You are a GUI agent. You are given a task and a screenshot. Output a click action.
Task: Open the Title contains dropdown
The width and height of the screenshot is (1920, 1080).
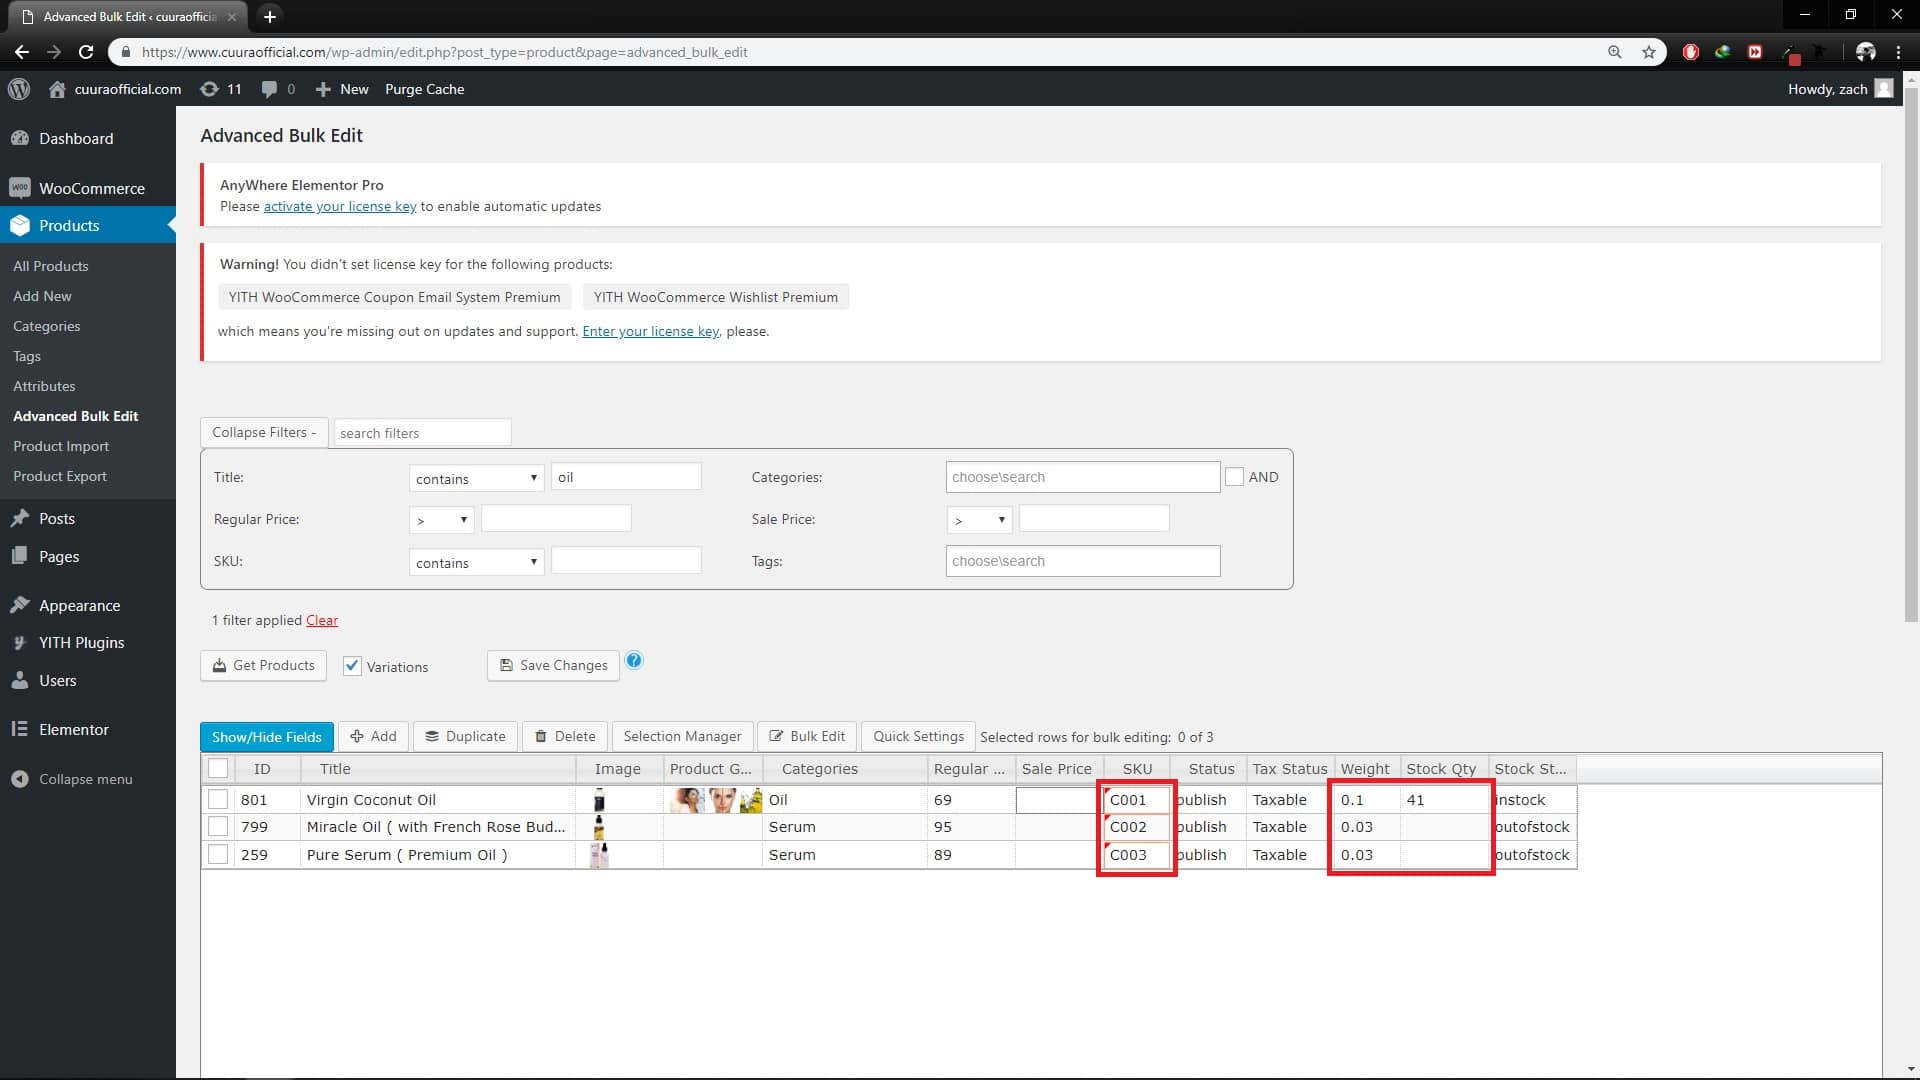click(x=476, y=478)
